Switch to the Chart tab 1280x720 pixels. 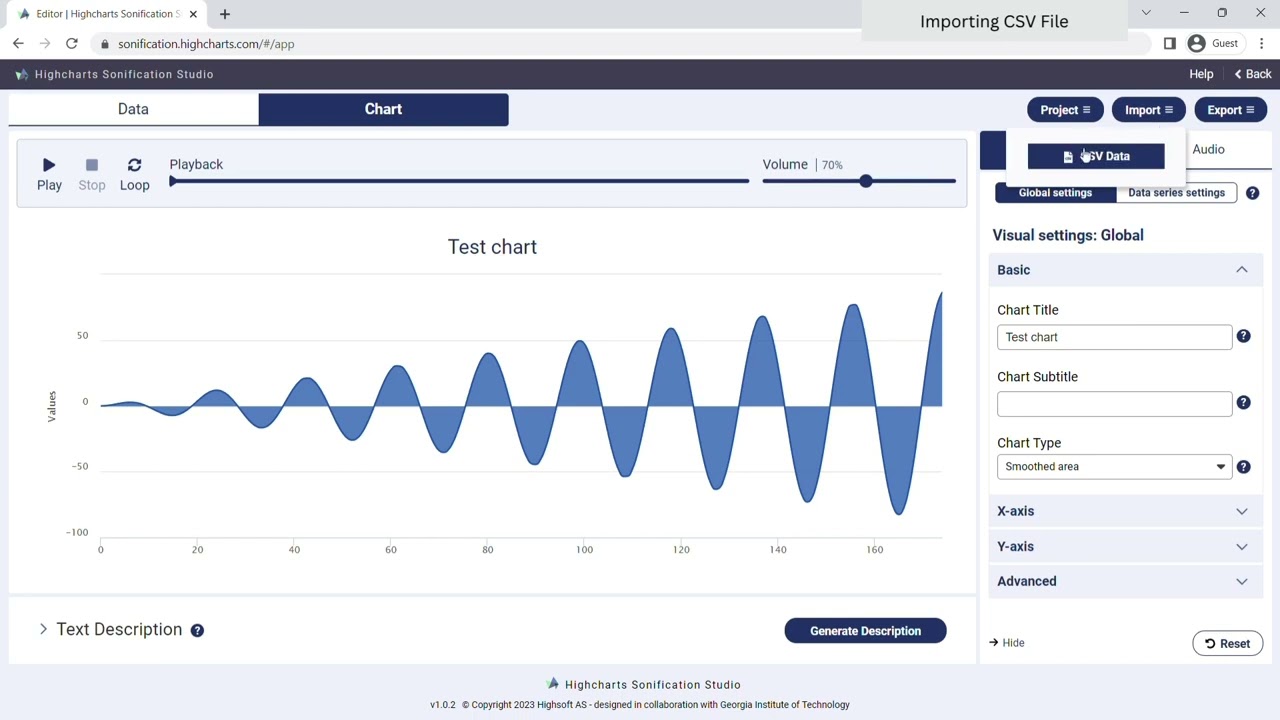383,109
